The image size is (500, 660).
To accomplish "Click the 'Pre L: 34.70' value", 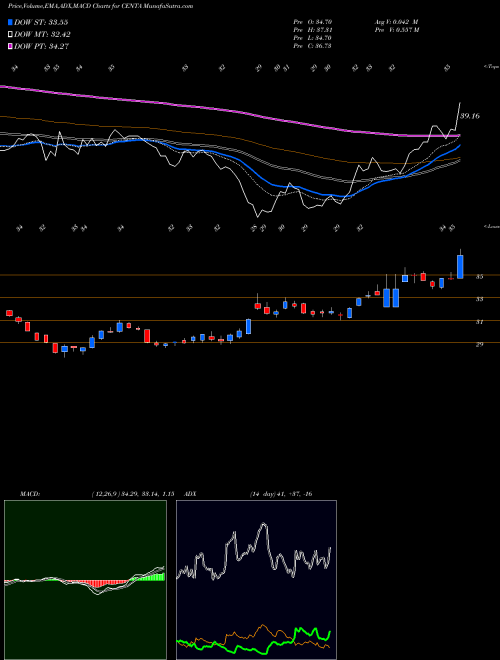I will pyautogui.click(x=312, y=38).
